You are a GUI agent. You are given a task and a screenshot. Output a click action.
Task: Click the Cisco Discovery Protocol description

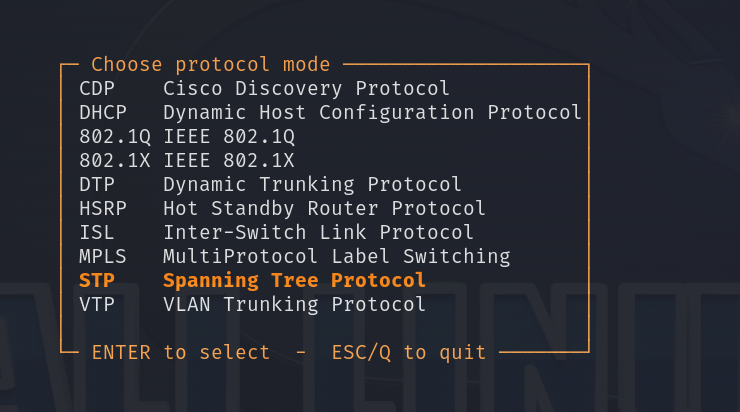point(306,89)
